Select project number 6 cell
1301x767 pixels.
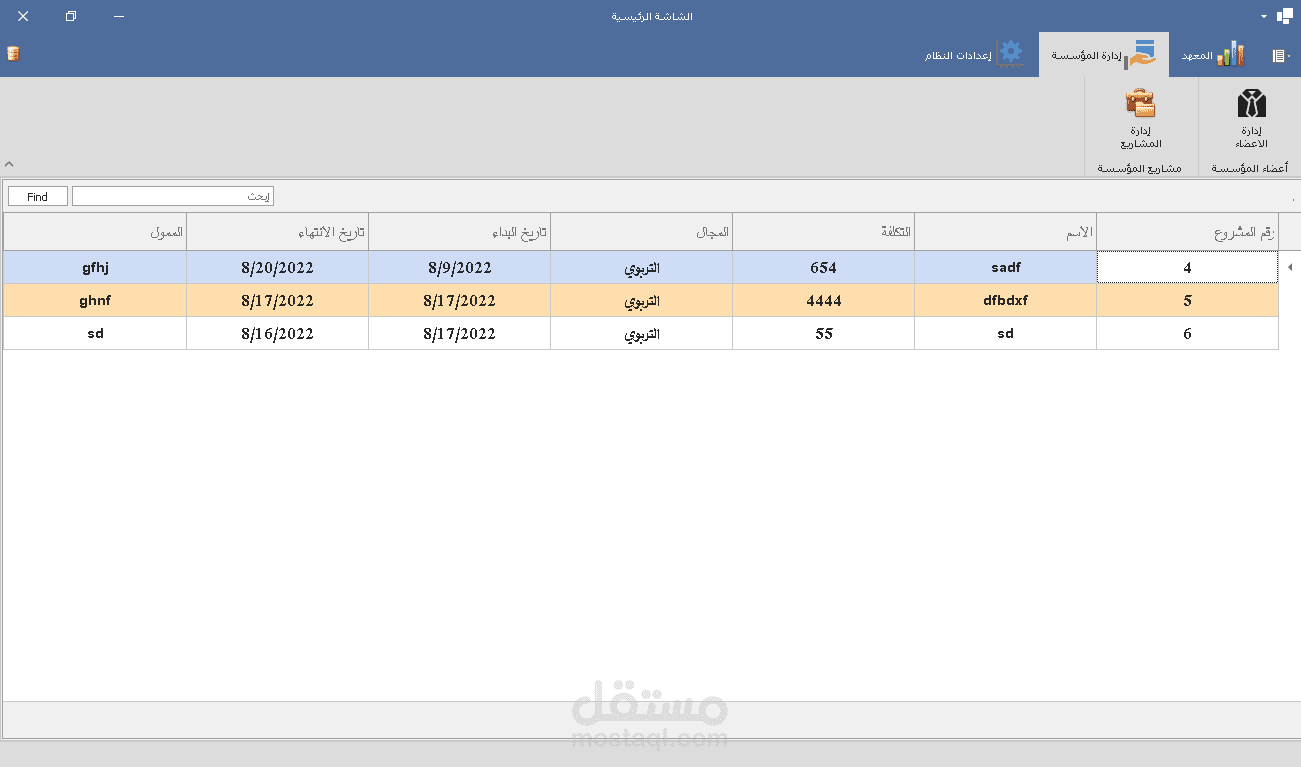click(1187, 334)
